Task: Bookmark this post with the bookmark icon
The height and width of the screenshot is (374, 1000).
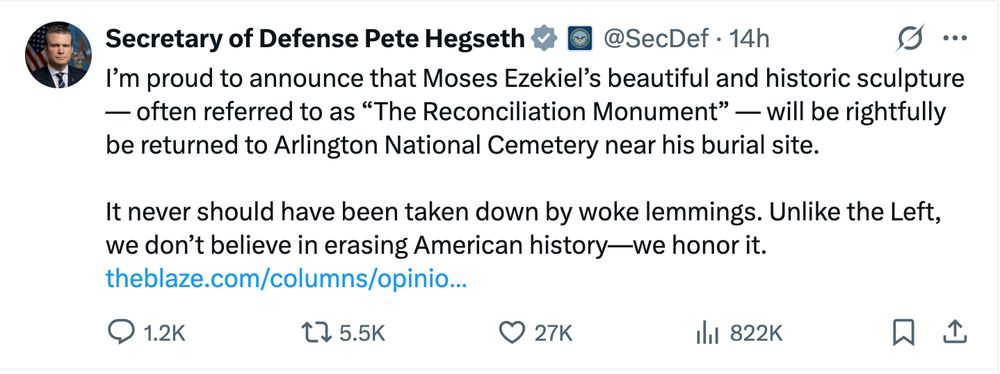Action: [x=903, y=333]
